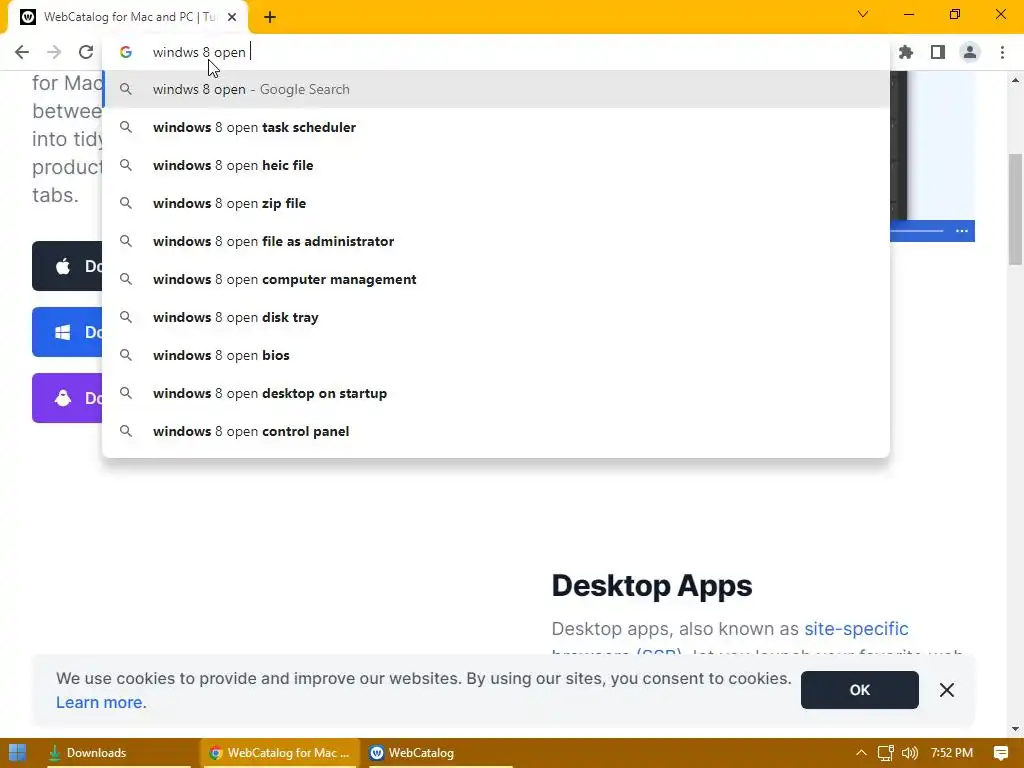
Task: Reload the page with refresh icon
Action: [86, 52]
